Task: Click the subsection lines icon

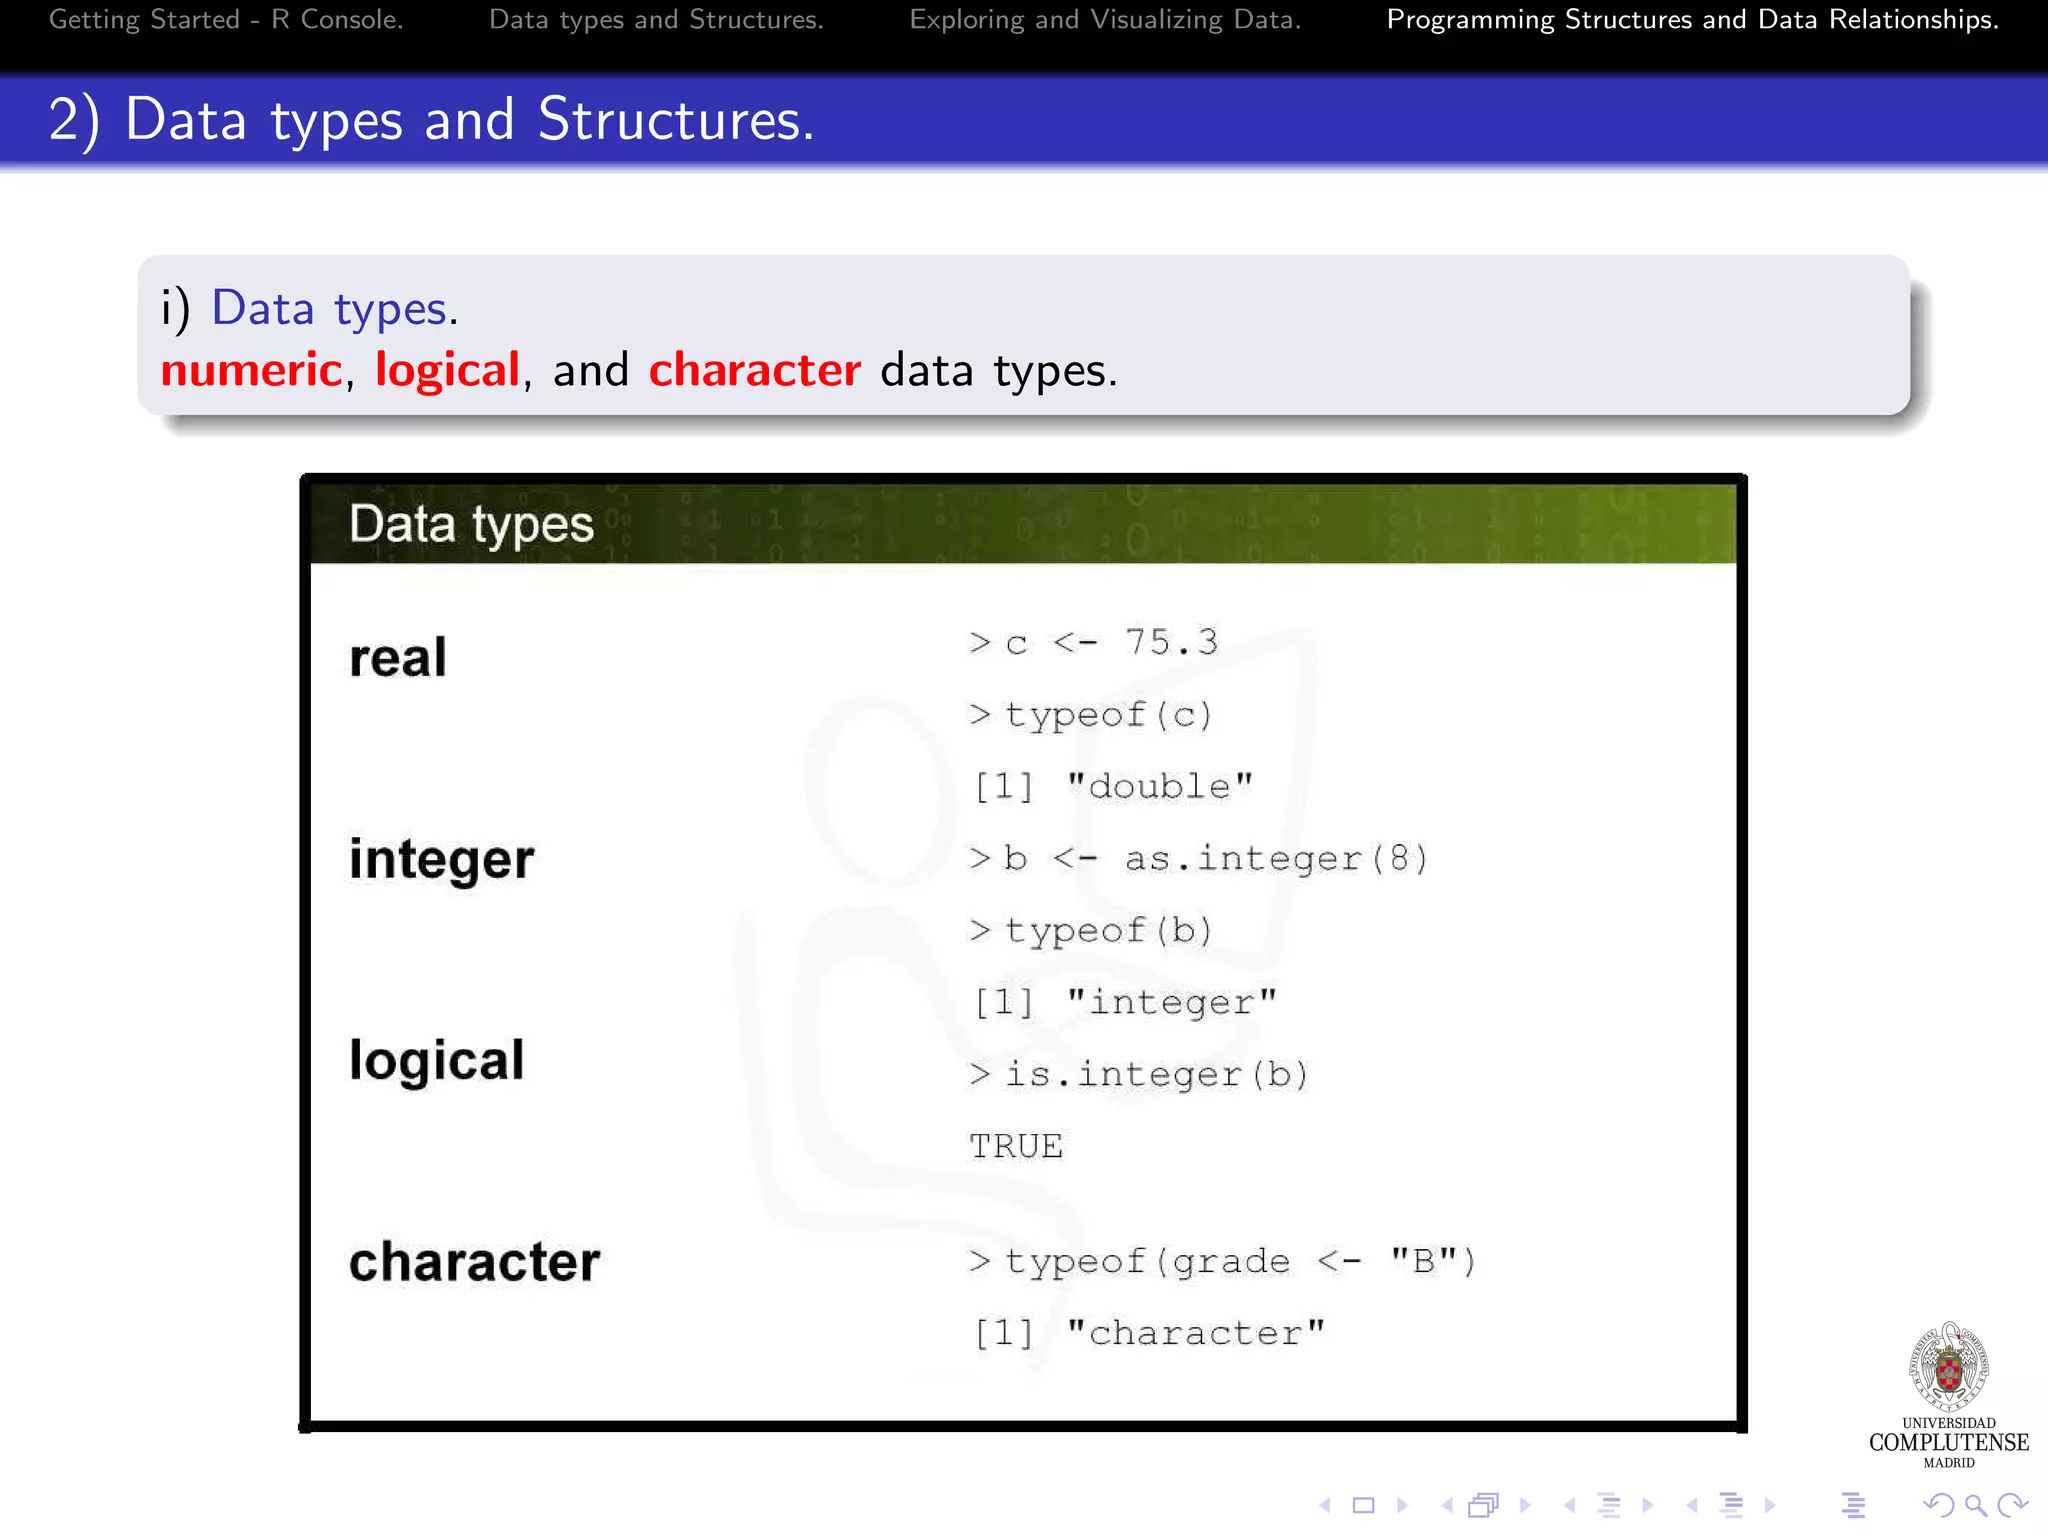Action: click(1609, 1505)
